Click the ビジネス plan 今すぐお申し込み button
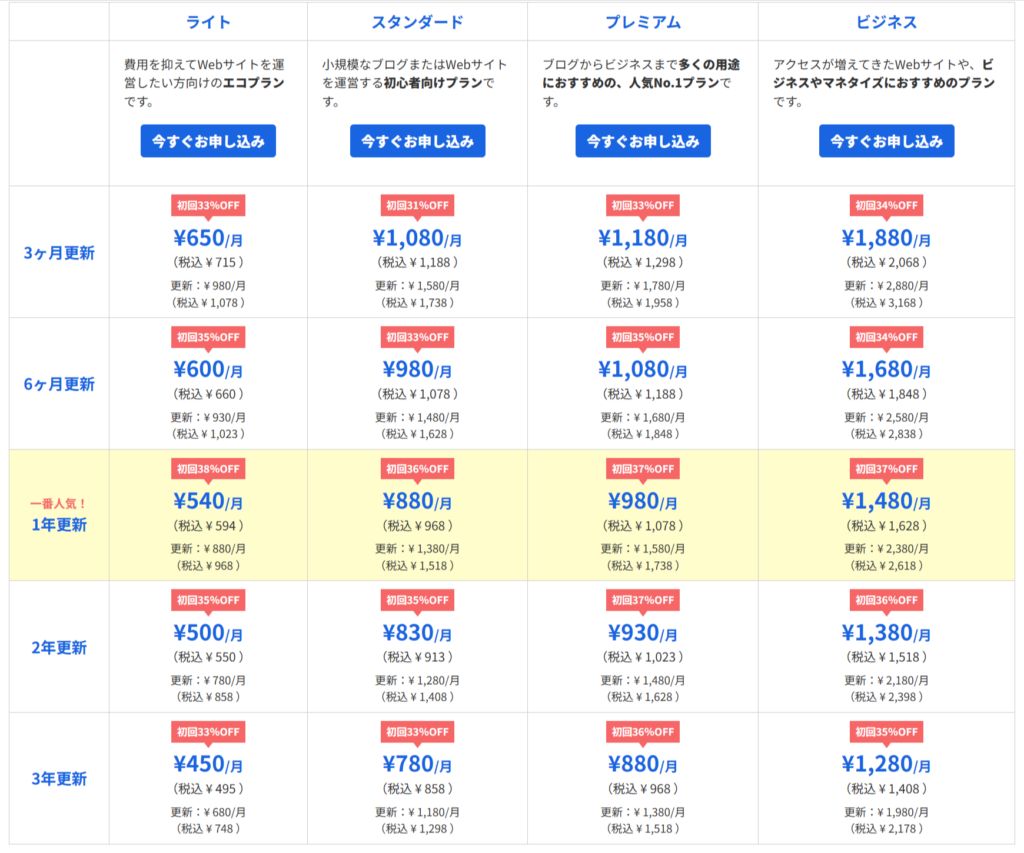The height and width of the screenshot is (853, 1024). pos(886,141)
